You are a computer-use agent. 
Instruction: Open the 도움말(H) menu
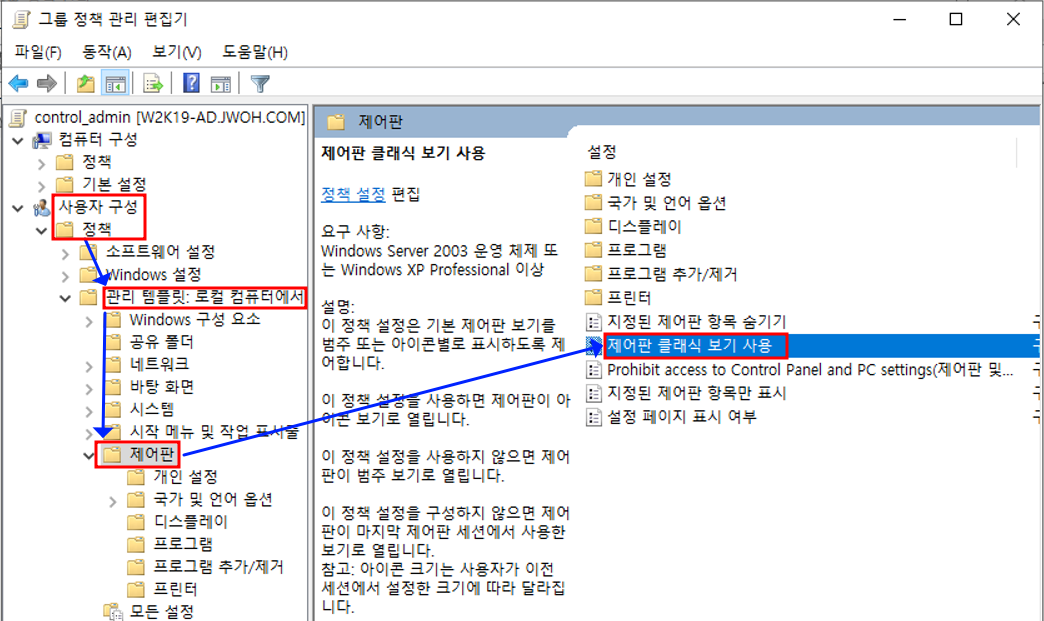(x=255, y=52)
